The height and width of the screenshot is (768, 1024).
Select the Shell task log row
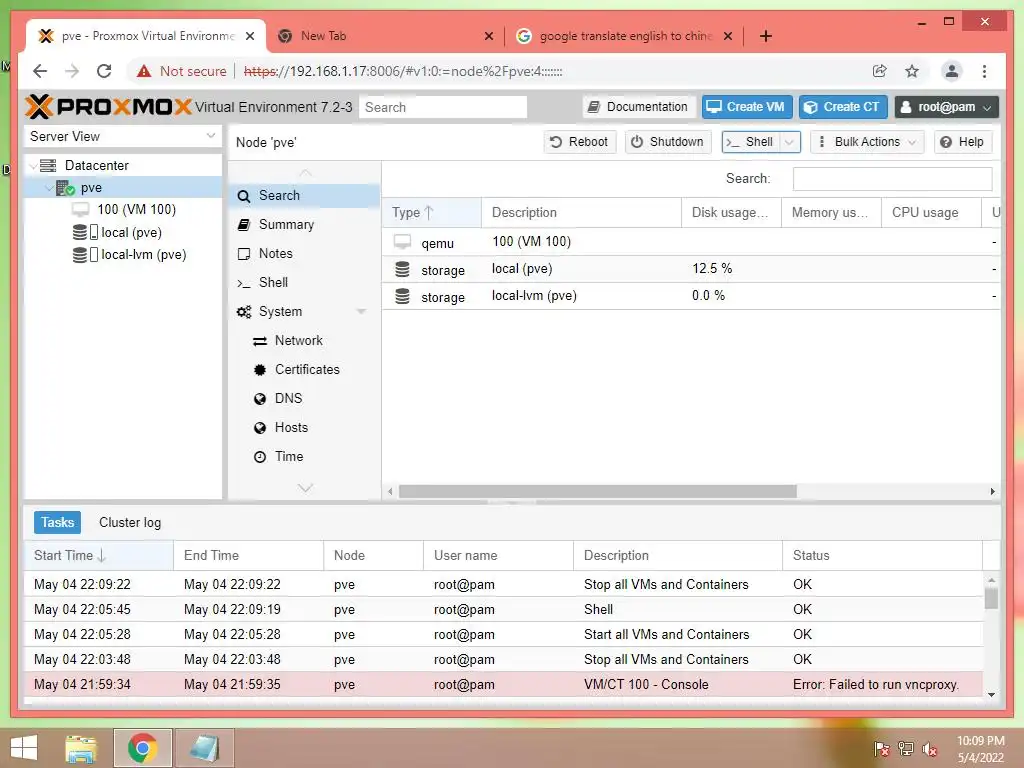(504, 609)
